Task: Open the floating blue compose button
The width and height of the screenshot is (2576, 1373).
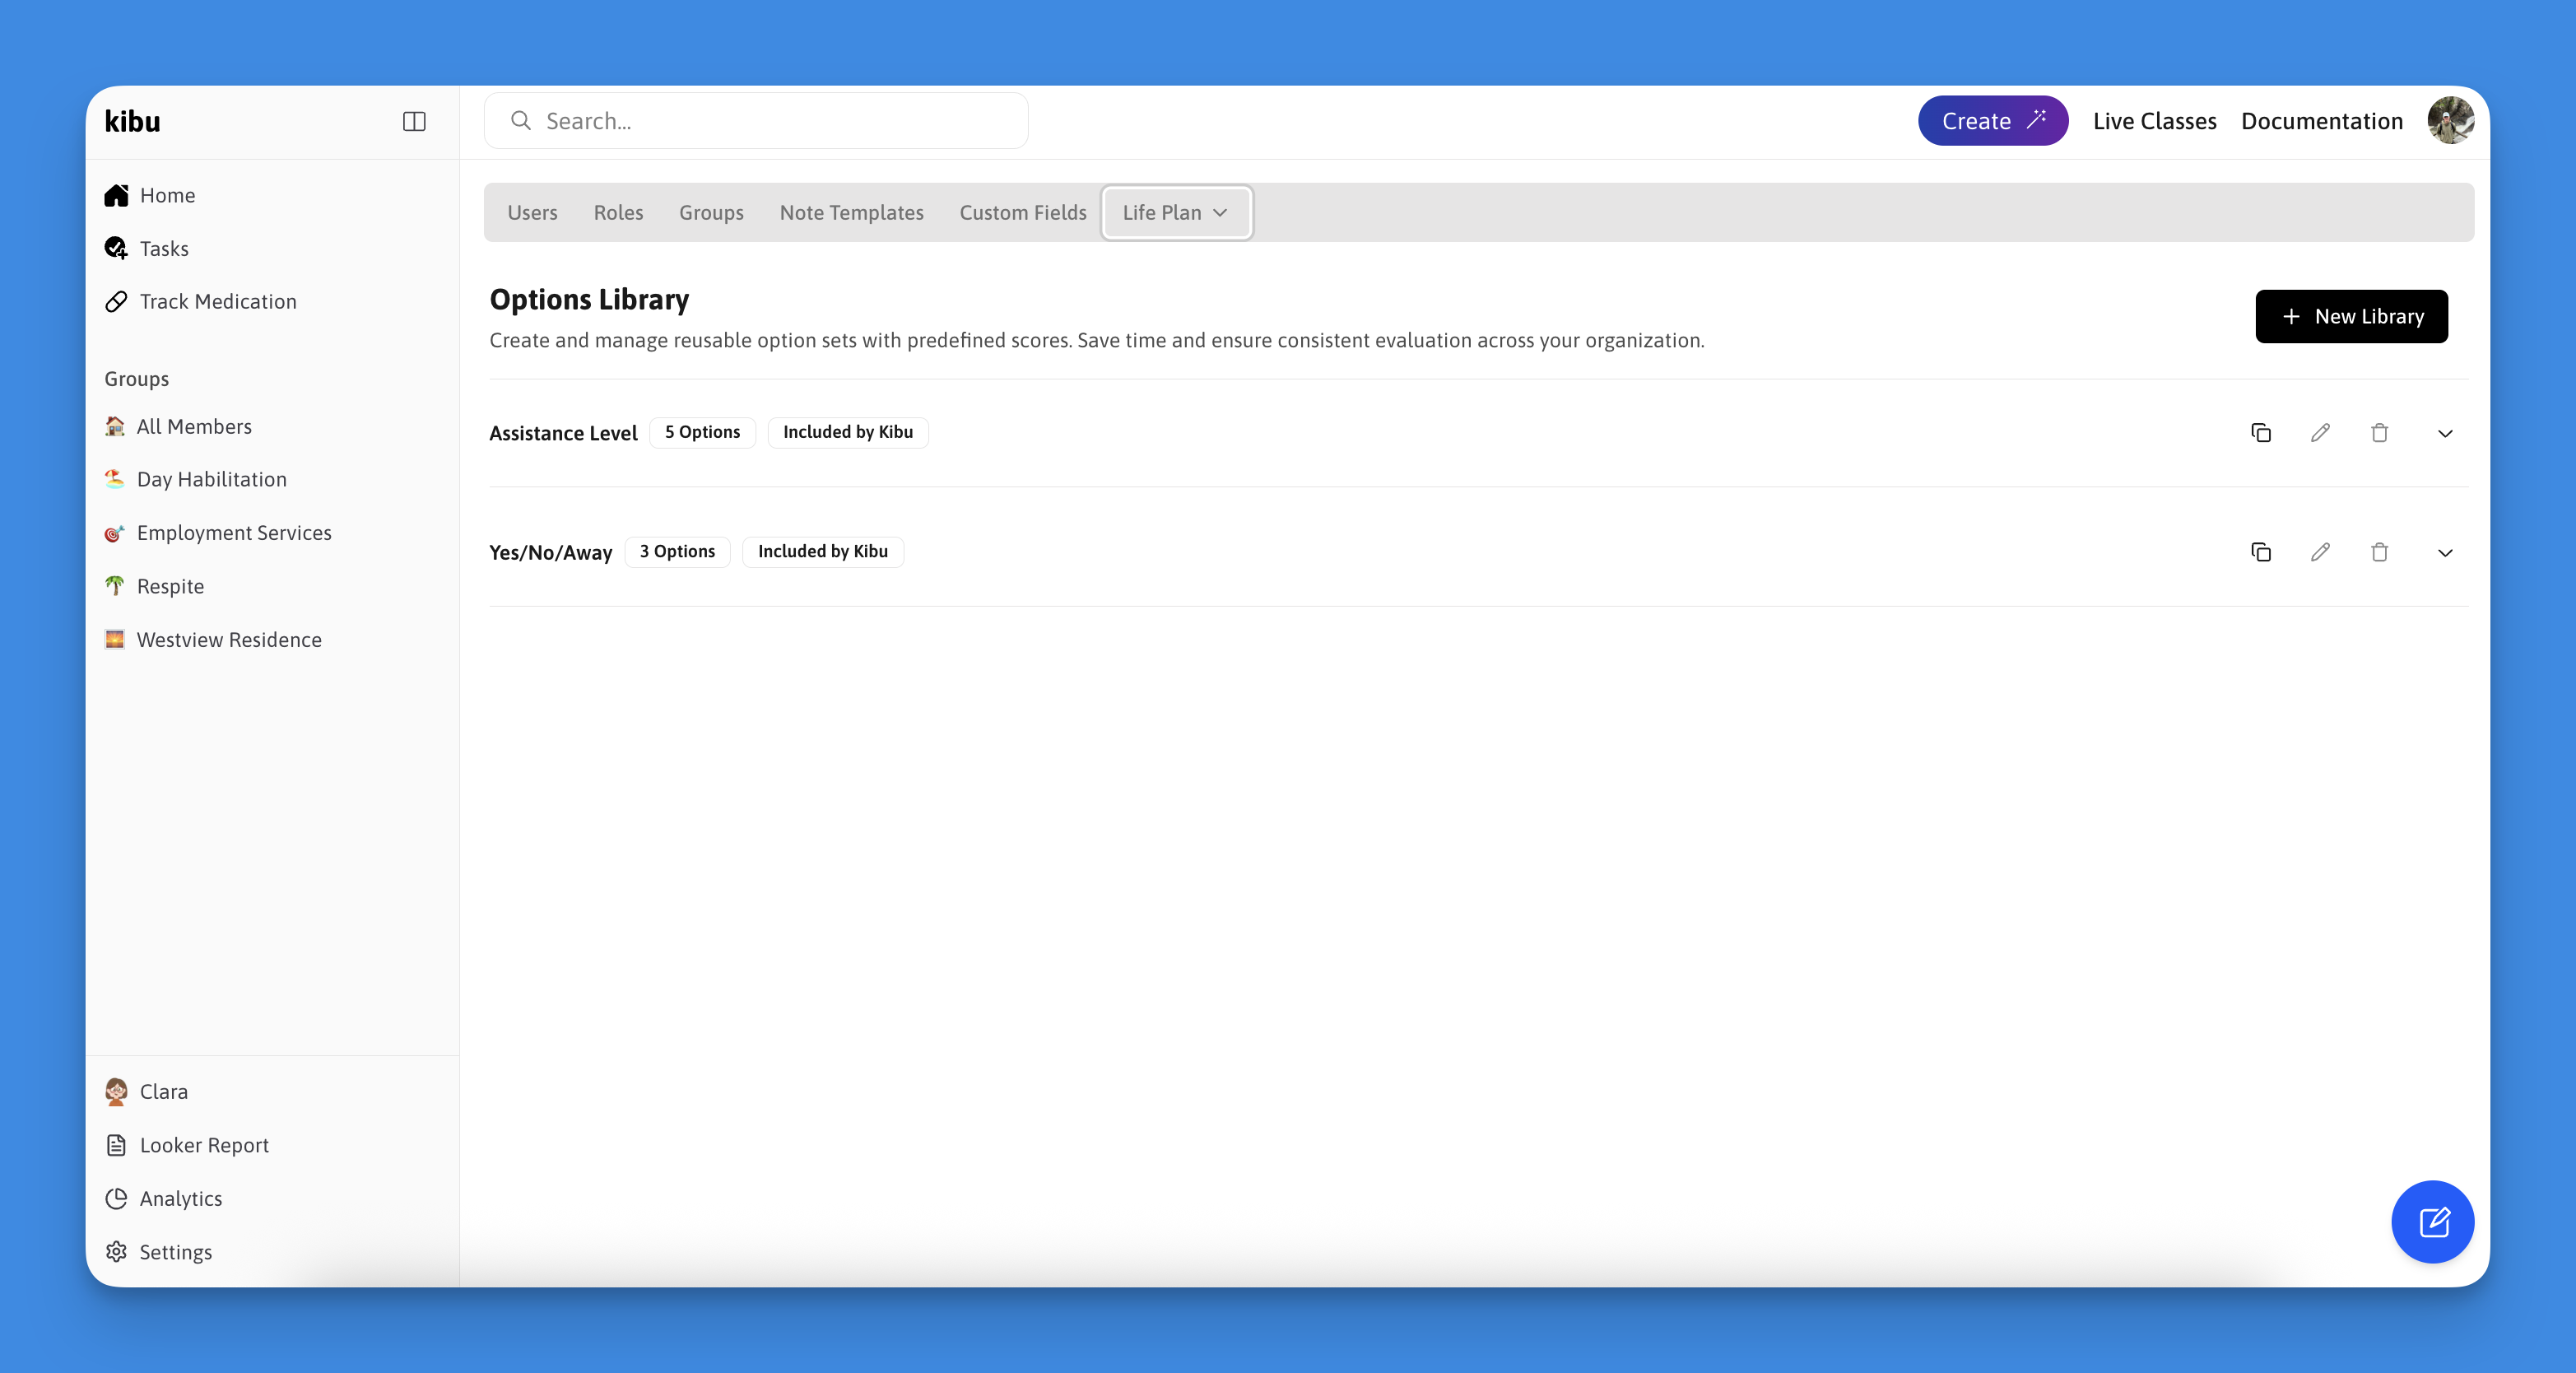Action: click(2432, 1221)
